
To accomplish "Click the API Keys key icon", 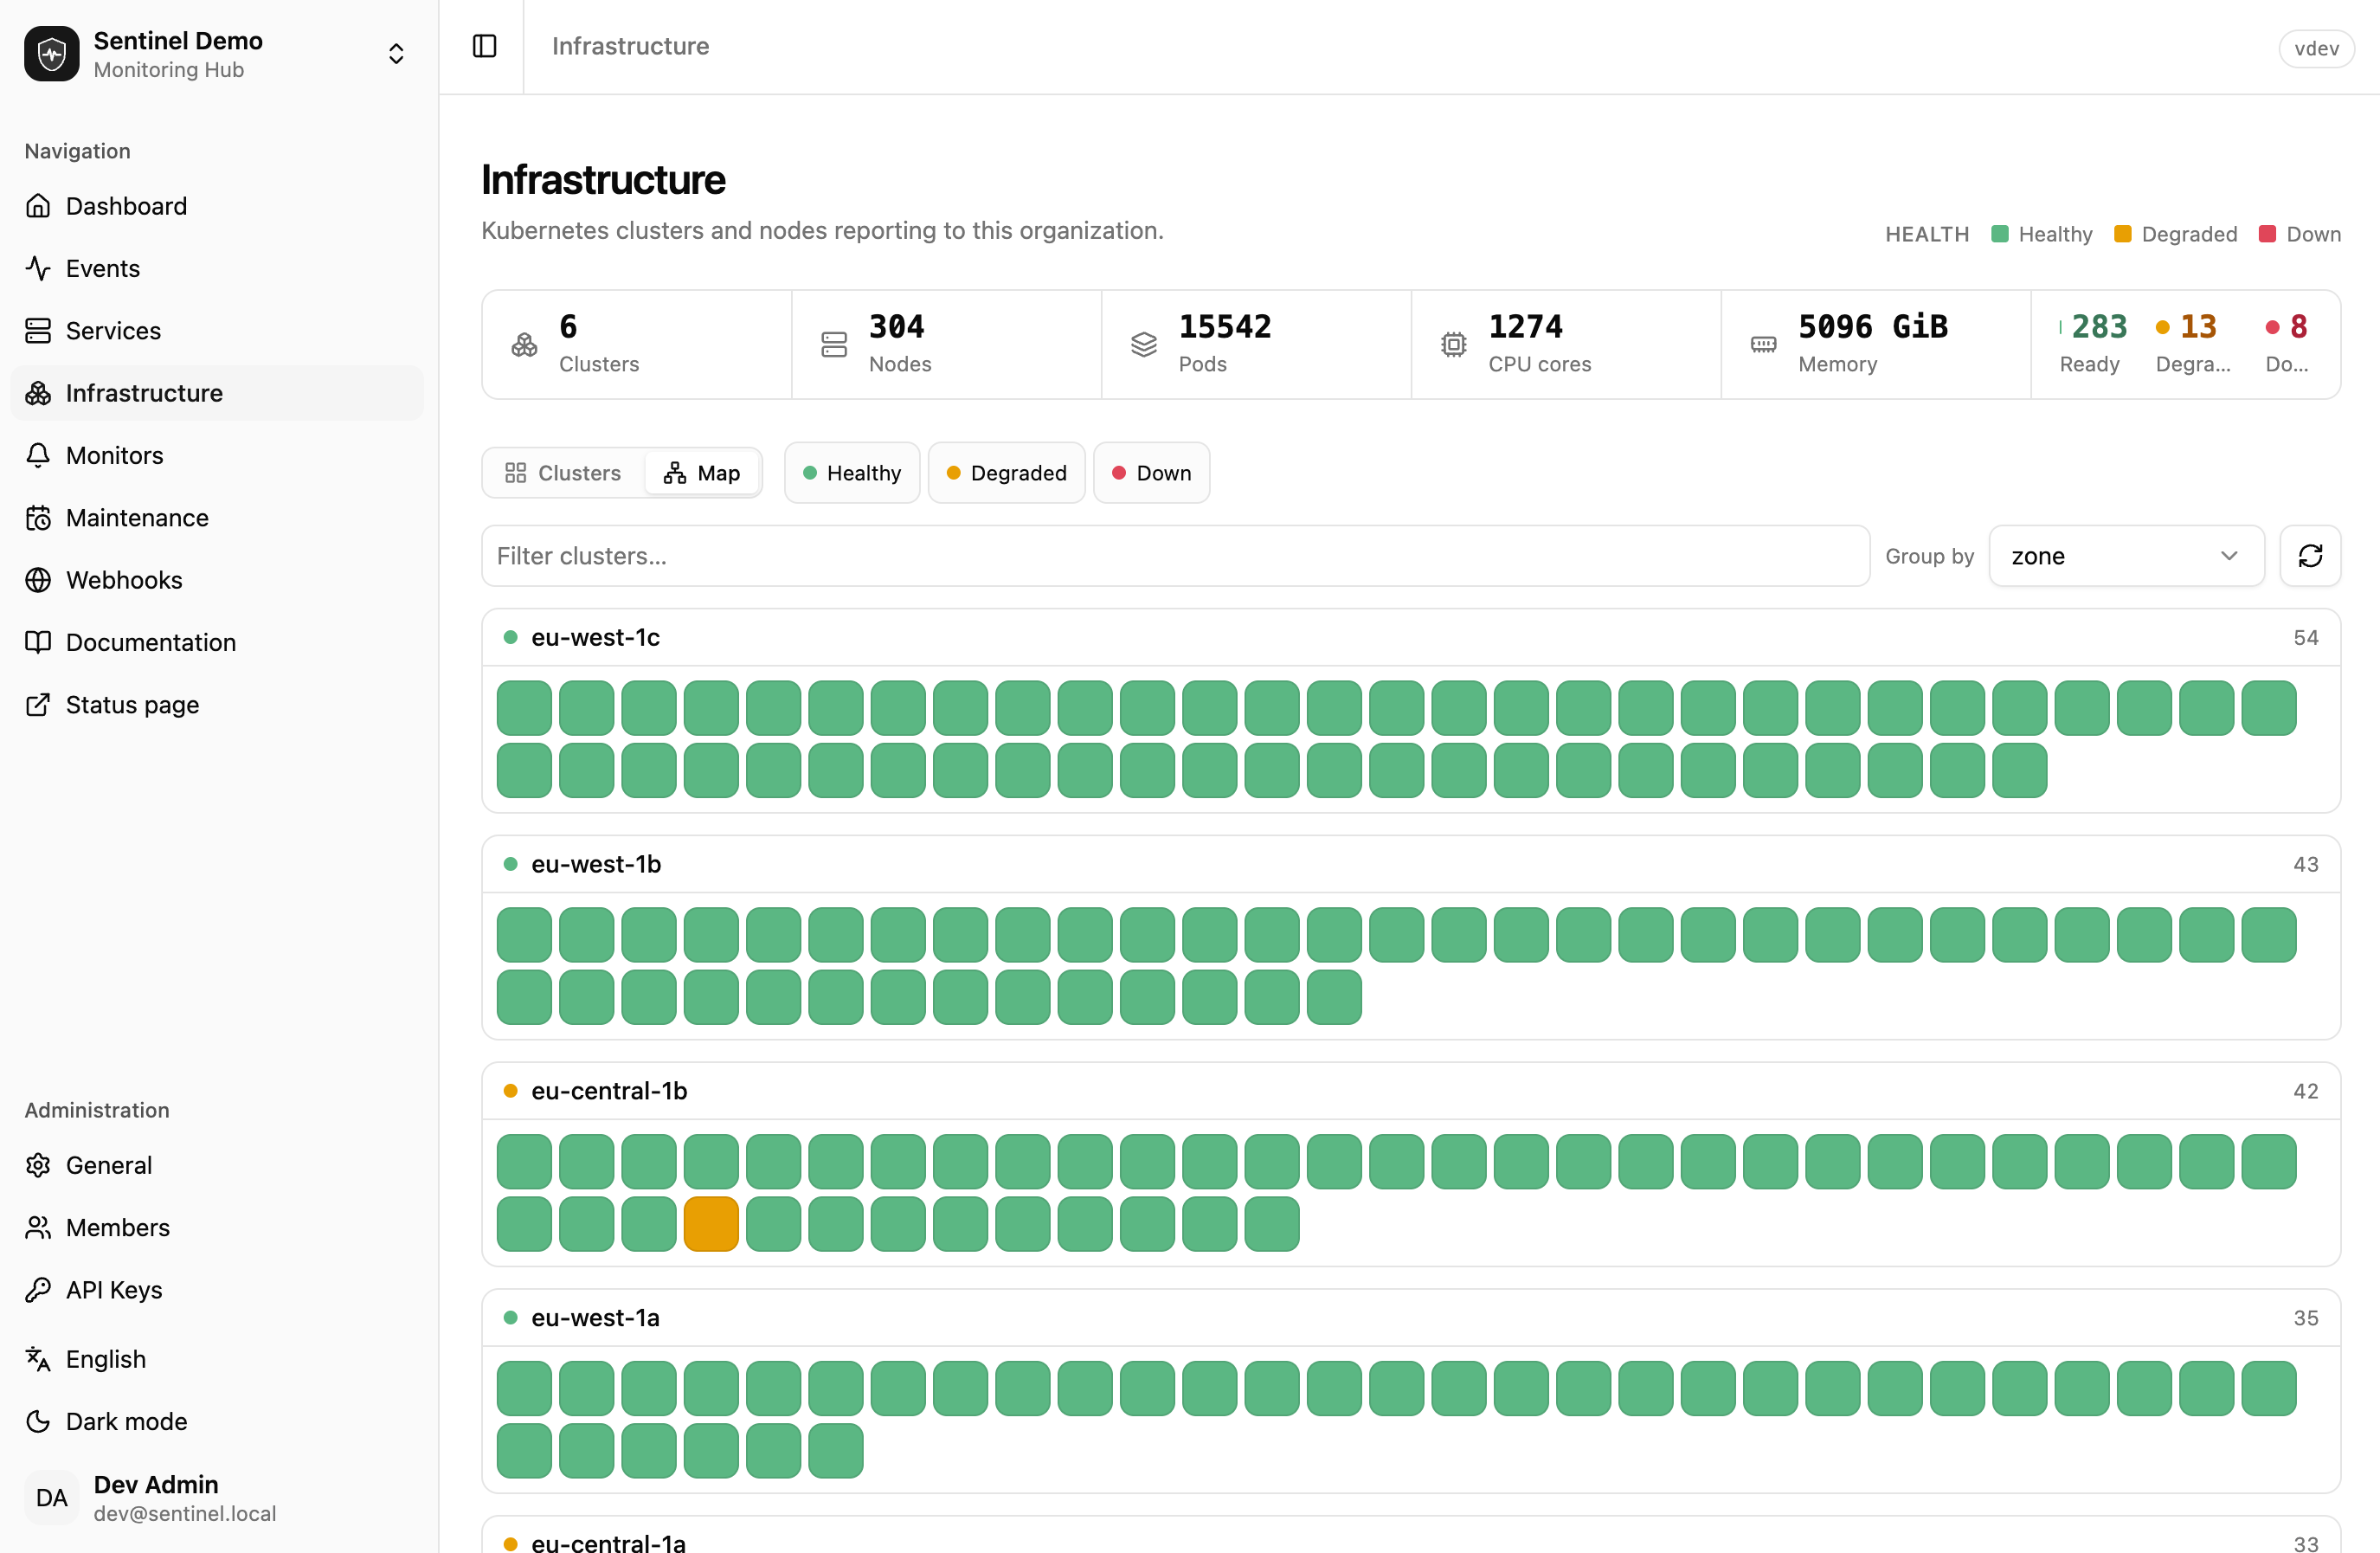I will click(x=38, y=1290).
